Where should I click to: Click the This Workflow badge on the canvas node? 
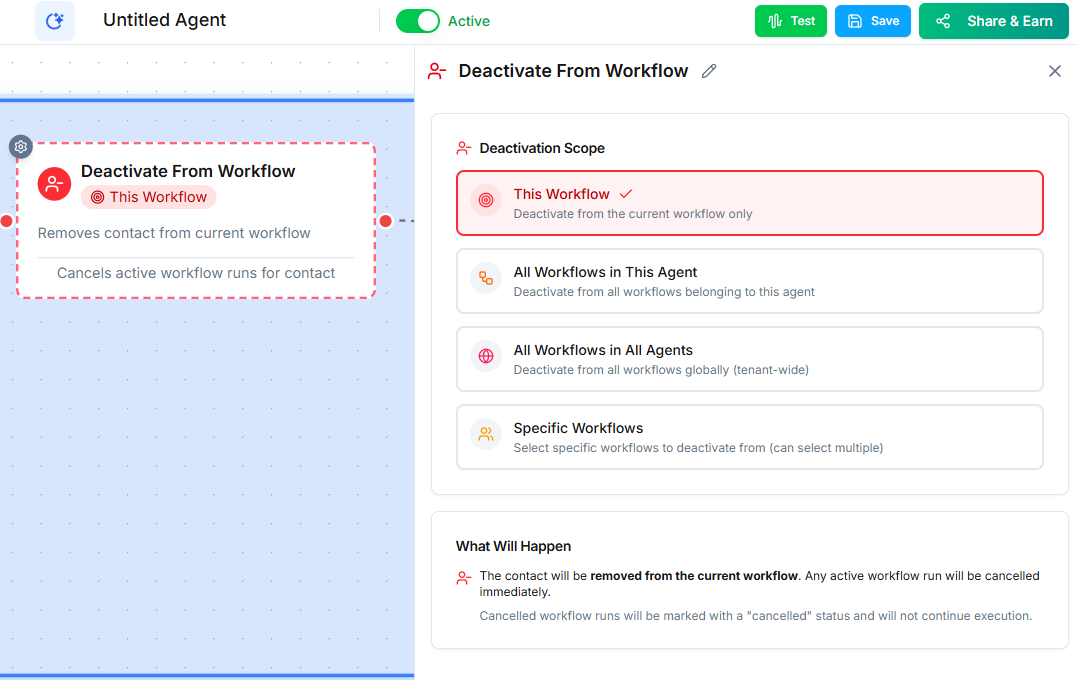[148, 197]
